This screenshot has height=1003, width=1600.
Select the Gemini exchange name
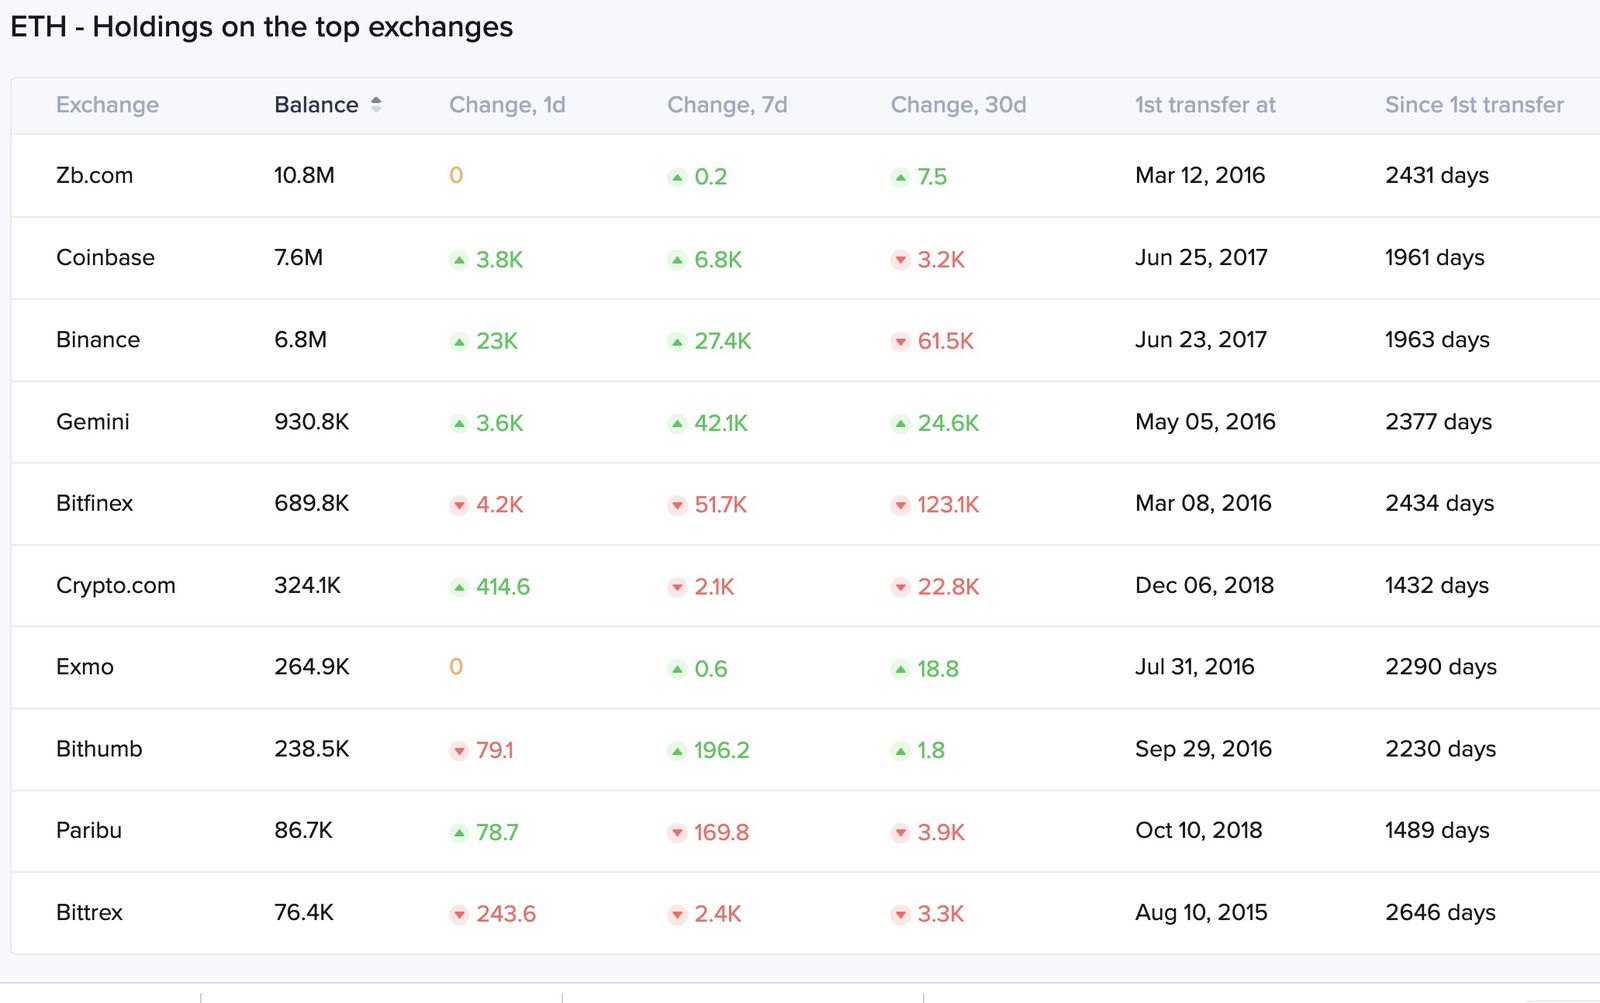pos(93,421)
